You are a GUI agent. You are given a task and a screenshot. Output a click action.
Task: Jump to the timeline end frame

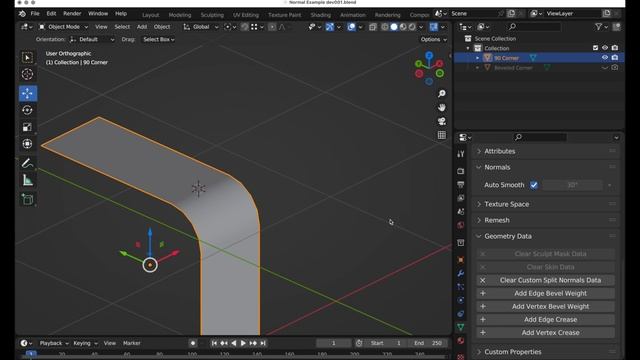[263, 343]
